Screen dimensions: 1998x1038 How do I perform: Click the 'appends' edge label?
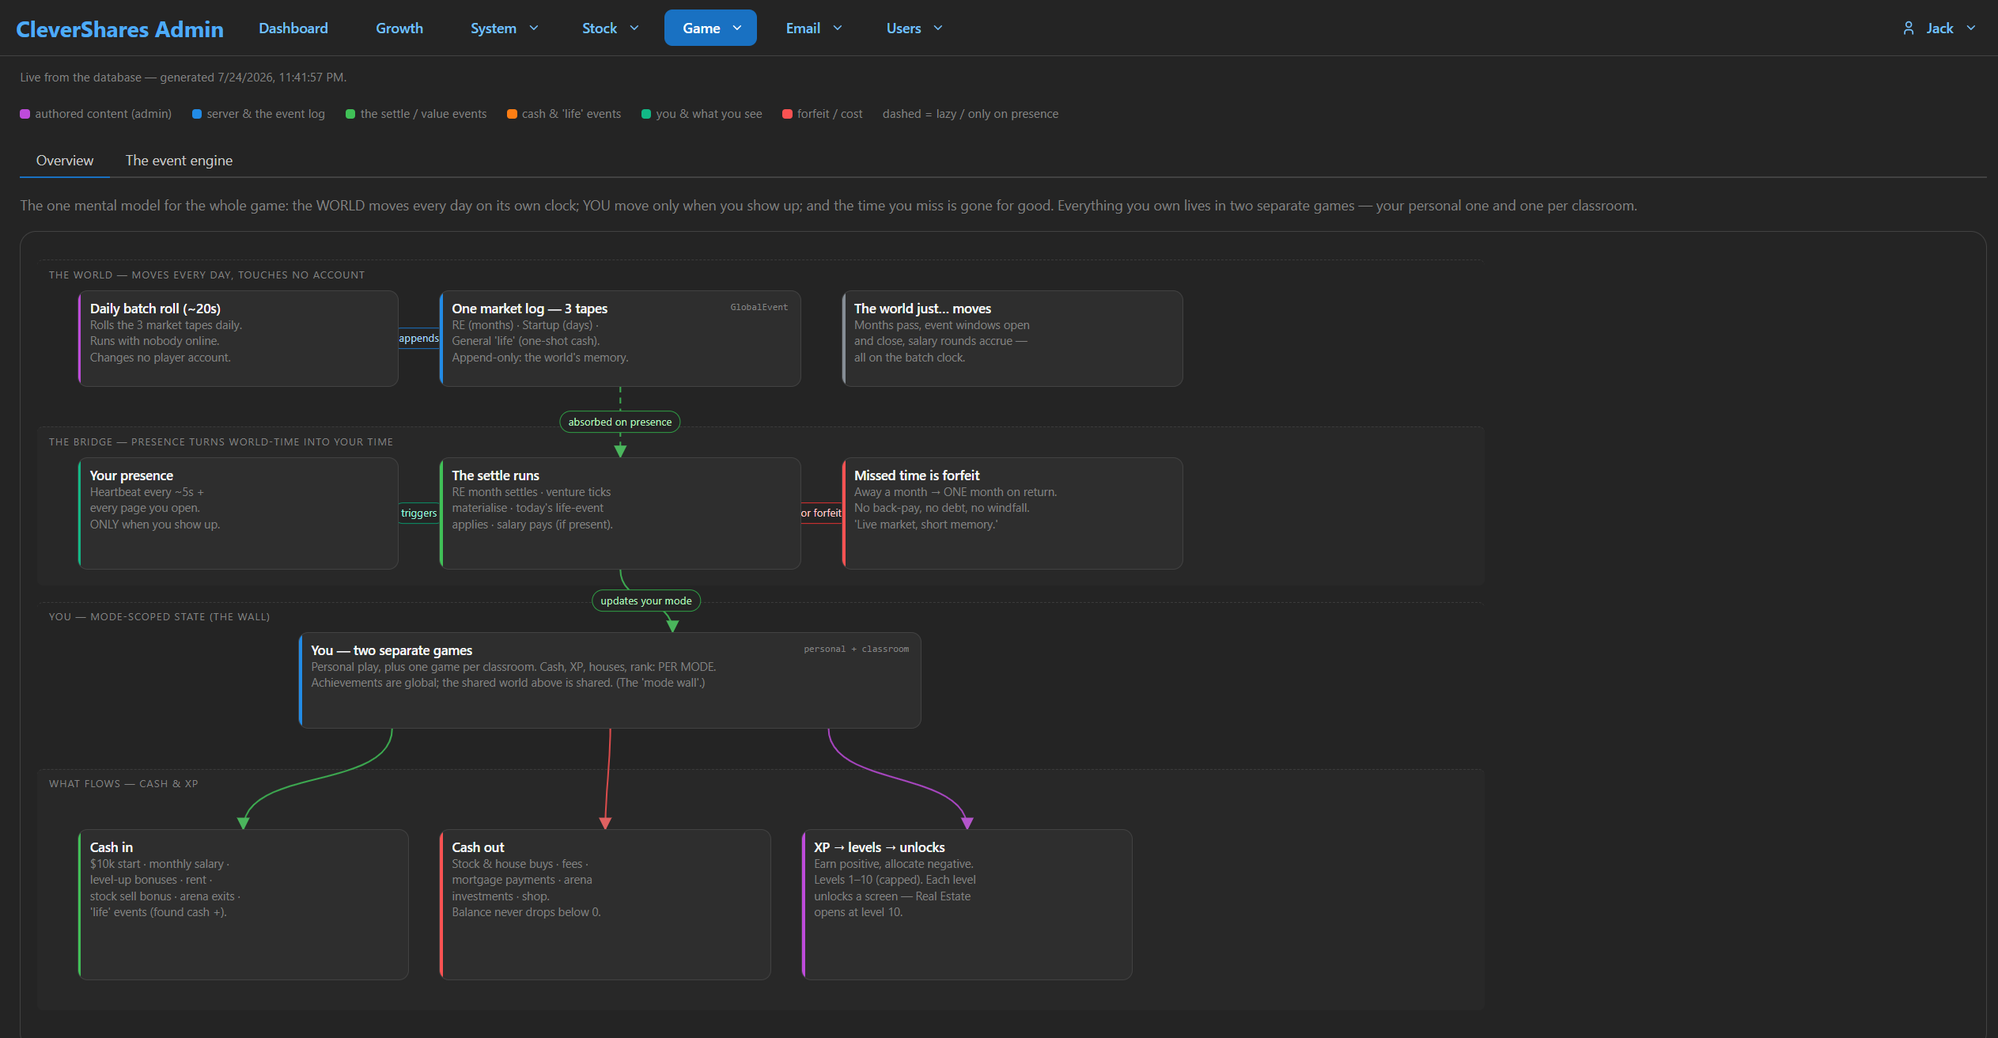[419, 338]
